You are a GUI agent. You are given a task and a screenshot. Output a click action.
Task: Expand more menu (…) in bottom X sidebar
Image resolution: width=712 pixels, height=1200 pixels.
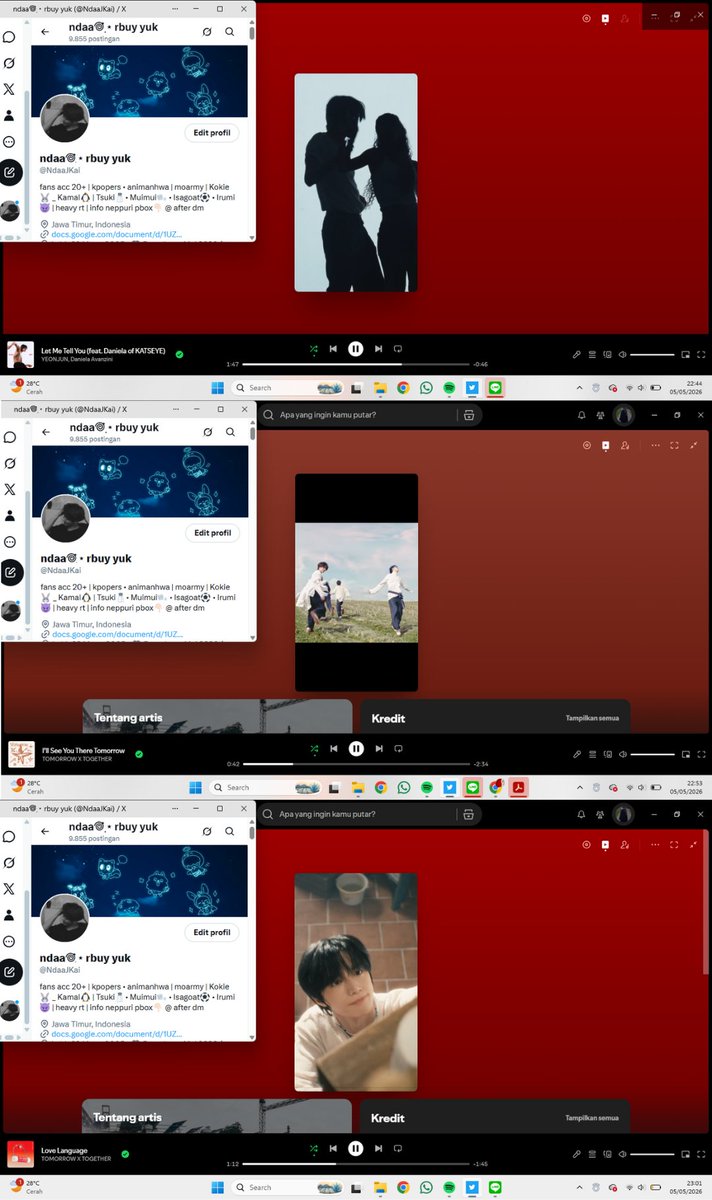click(9, 941)
